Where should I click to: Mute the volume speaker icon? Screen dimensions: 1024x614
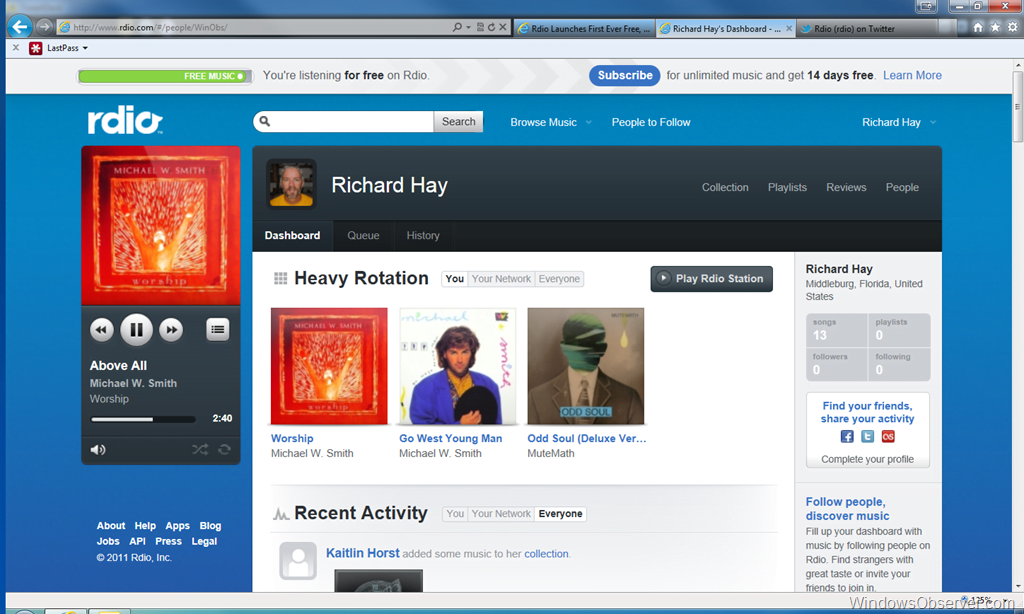pyautogui.click(x=97, y=449)
